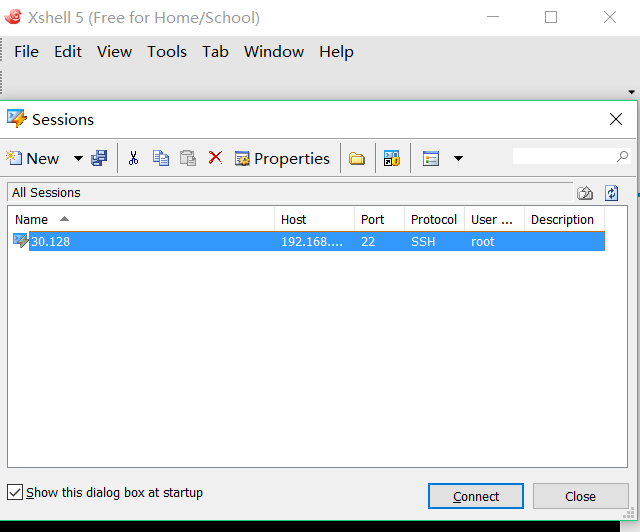640x532 pixels.
Task: Close the Sessions dialog with X
Action: tap(616, 119)
